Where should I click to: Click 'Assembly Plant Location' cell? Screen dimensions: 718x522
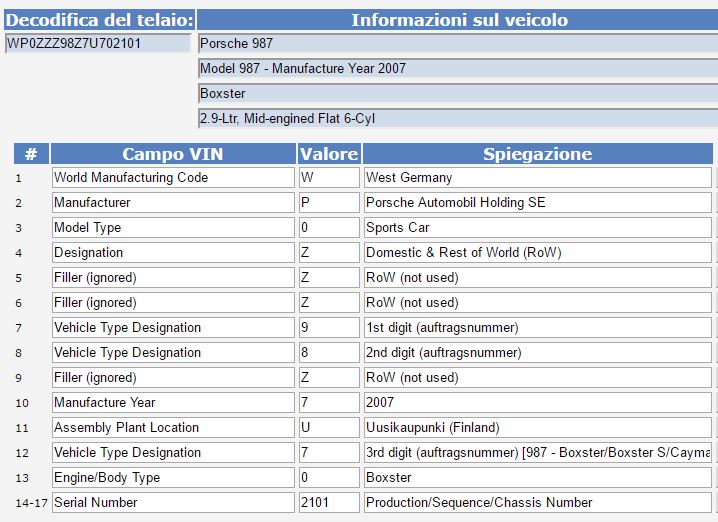pyautogui.click(x=173, y=428)
